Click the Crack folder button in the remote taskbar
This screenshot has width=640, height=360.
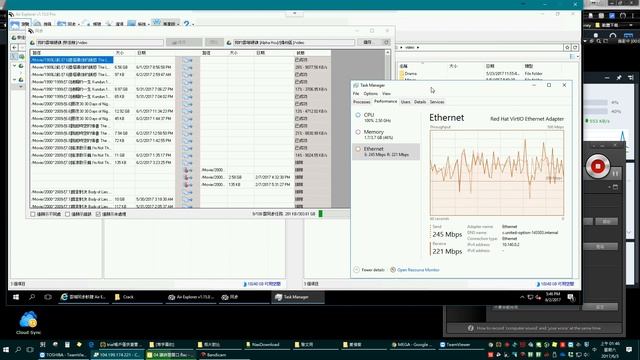[138, 297]
